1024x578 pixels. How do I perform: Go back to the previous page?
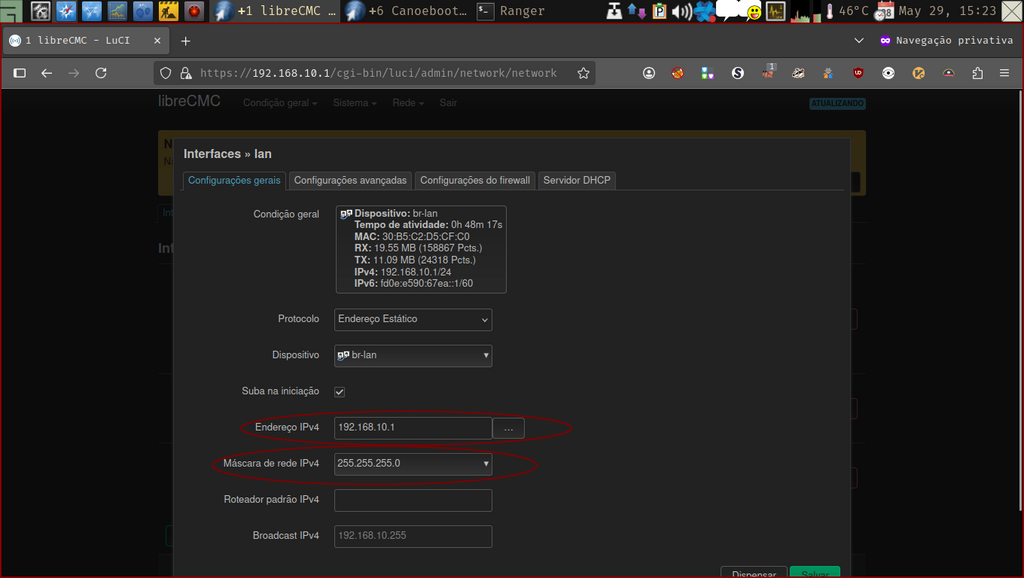tap(46, 73)
